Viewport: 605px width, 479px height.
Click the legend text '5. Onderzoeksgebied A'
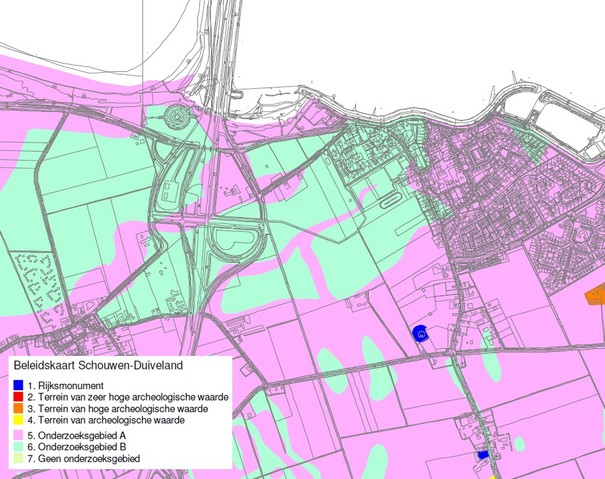click(x=77, y=436)
